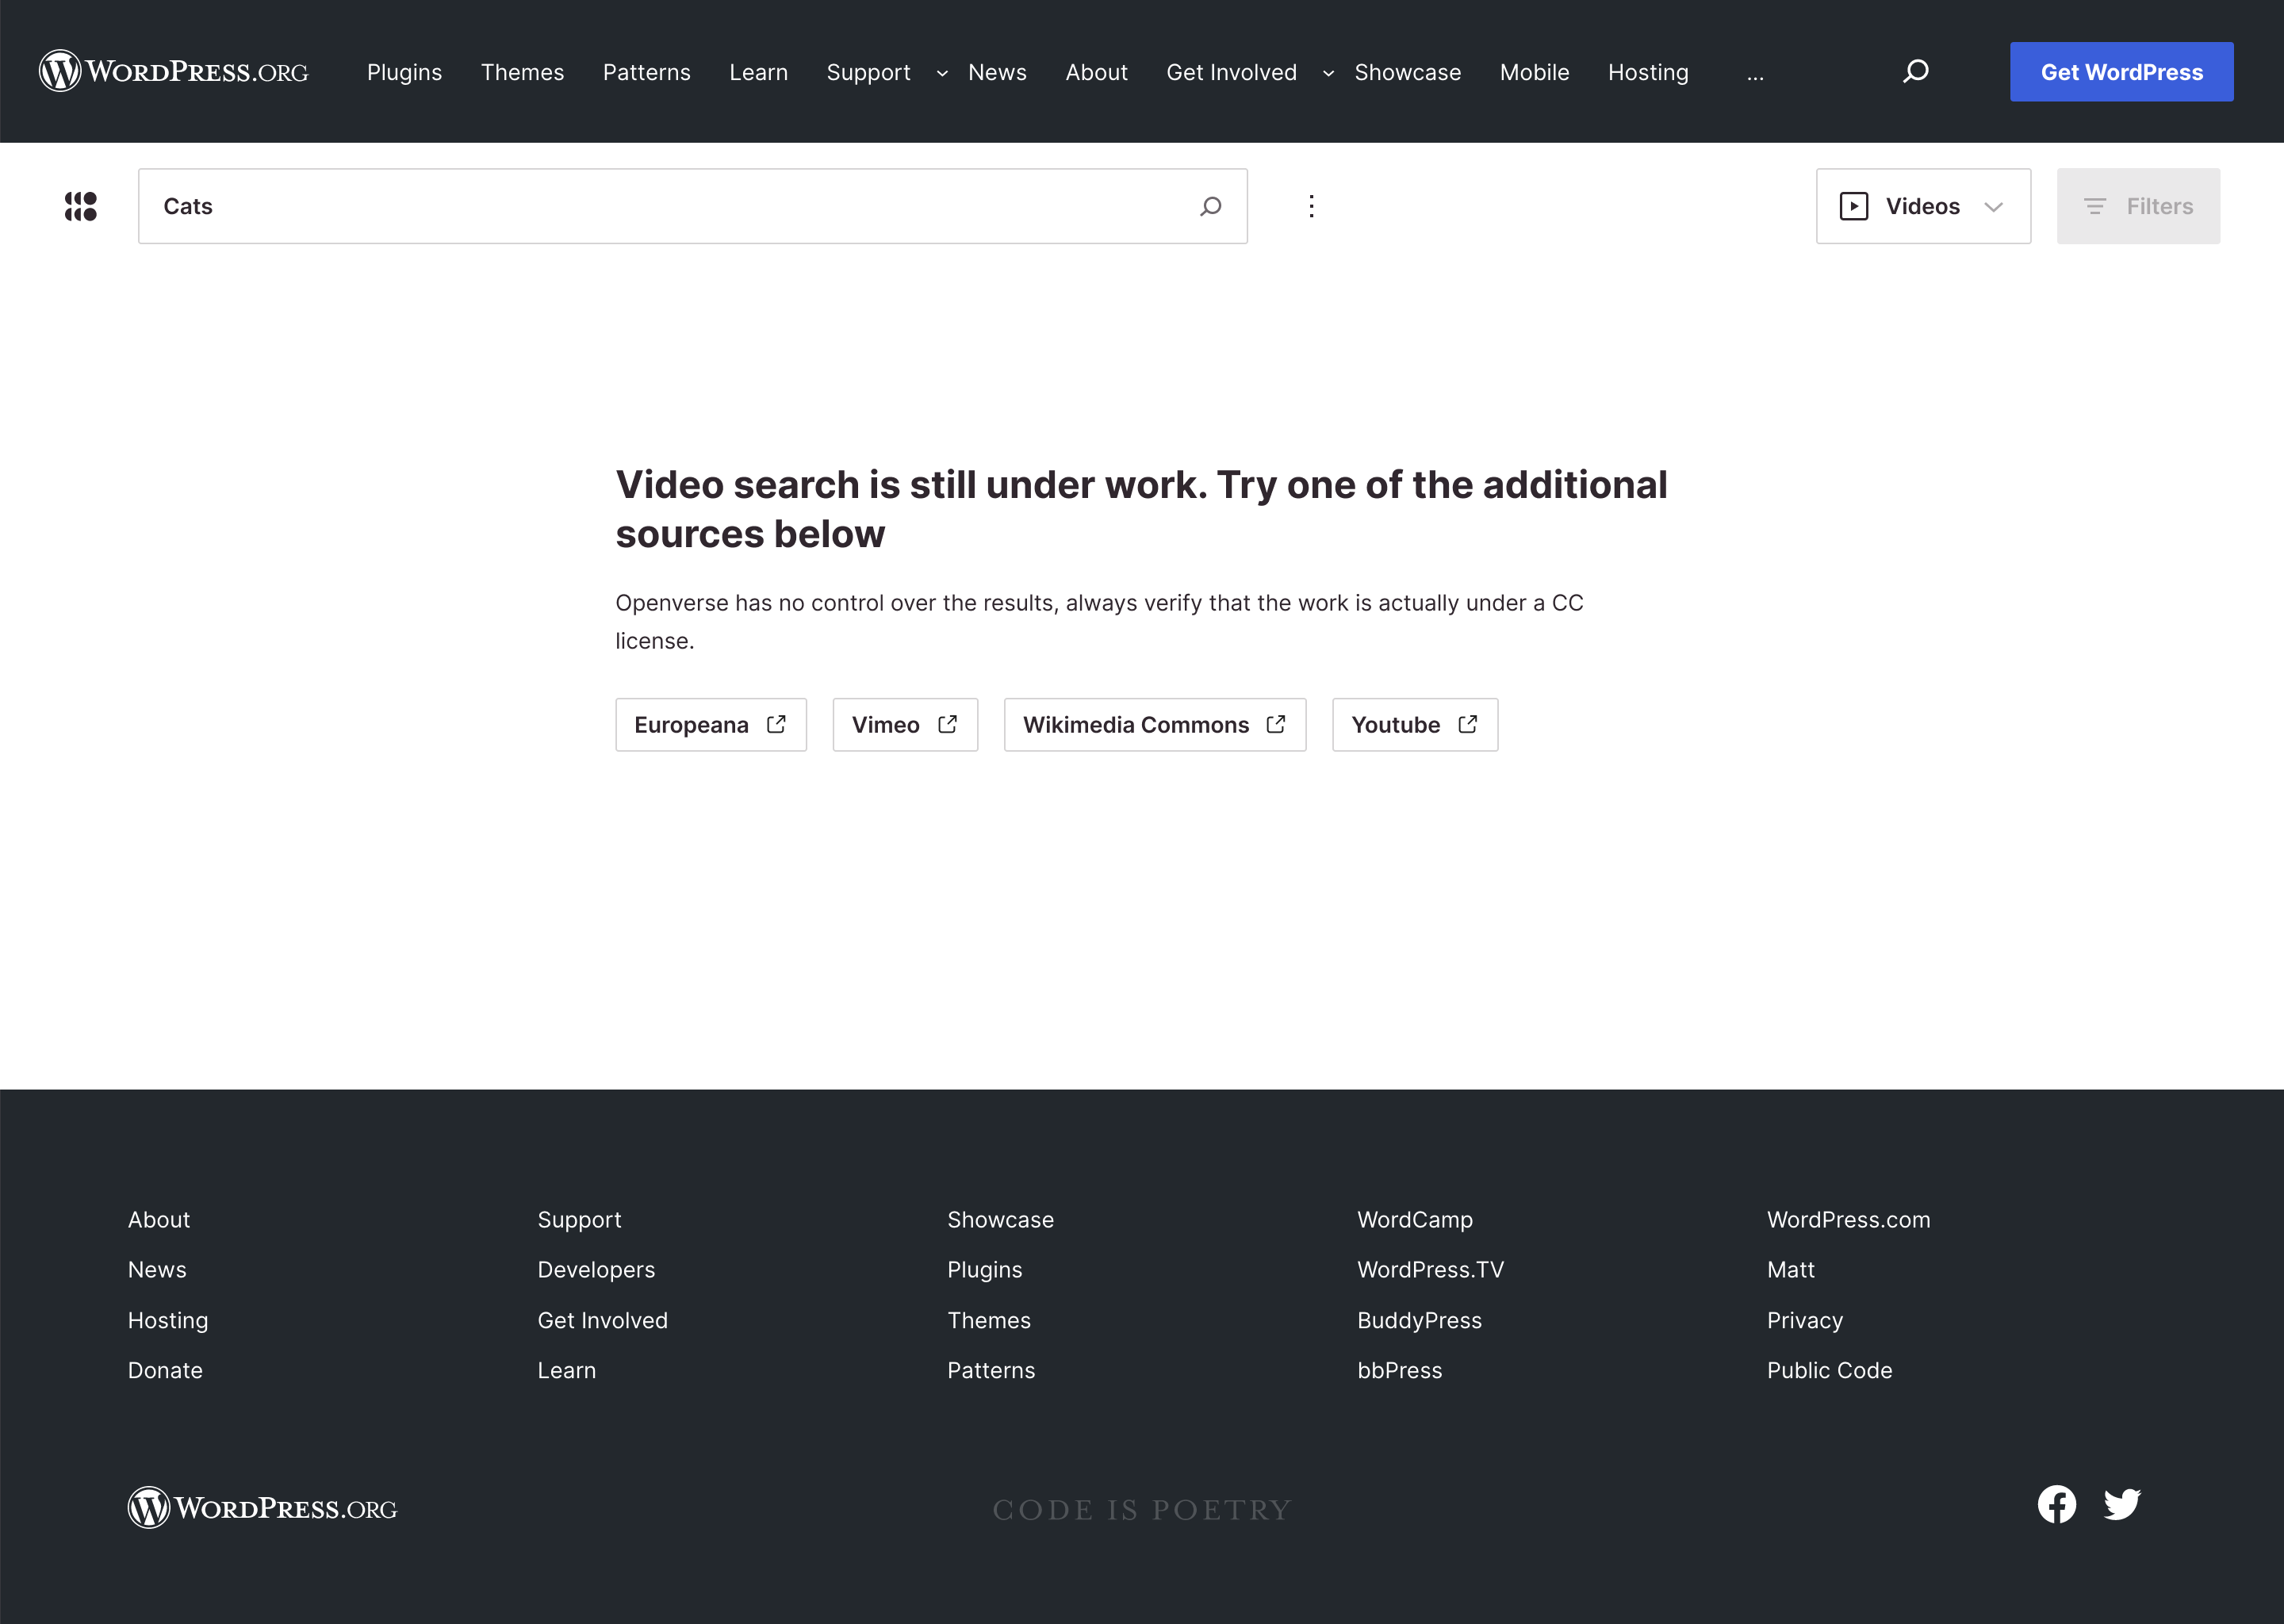
Task: Select Plugins in the top navigation
Action: [x=404, y=72]
